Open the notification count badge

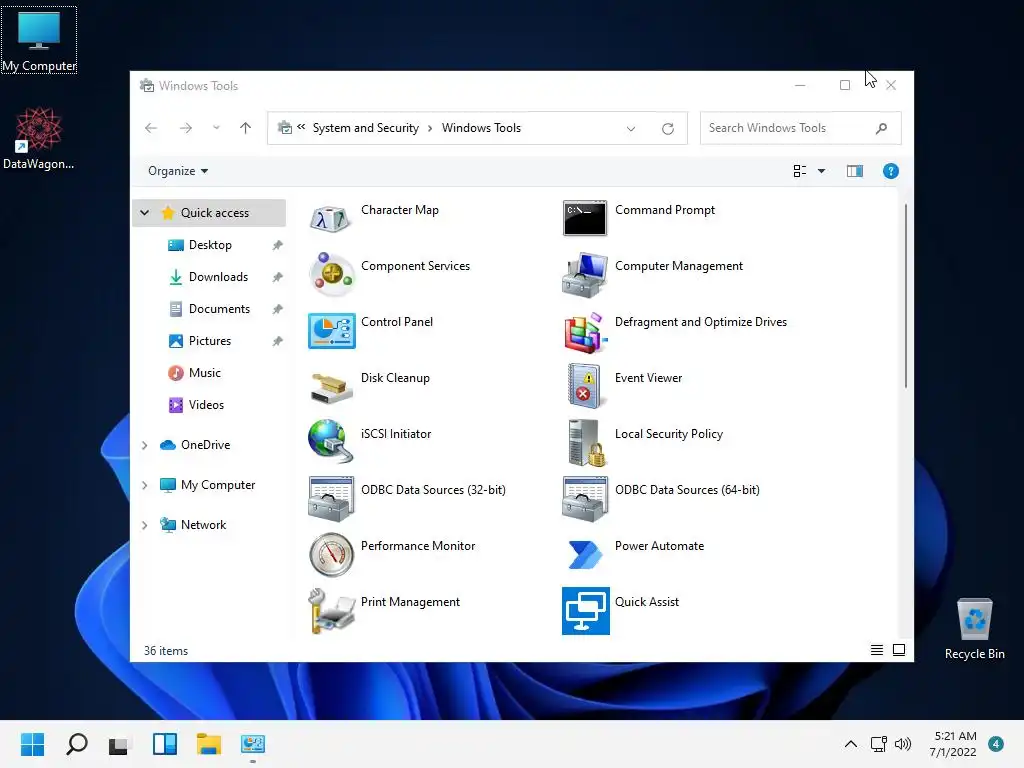[996, 744]
